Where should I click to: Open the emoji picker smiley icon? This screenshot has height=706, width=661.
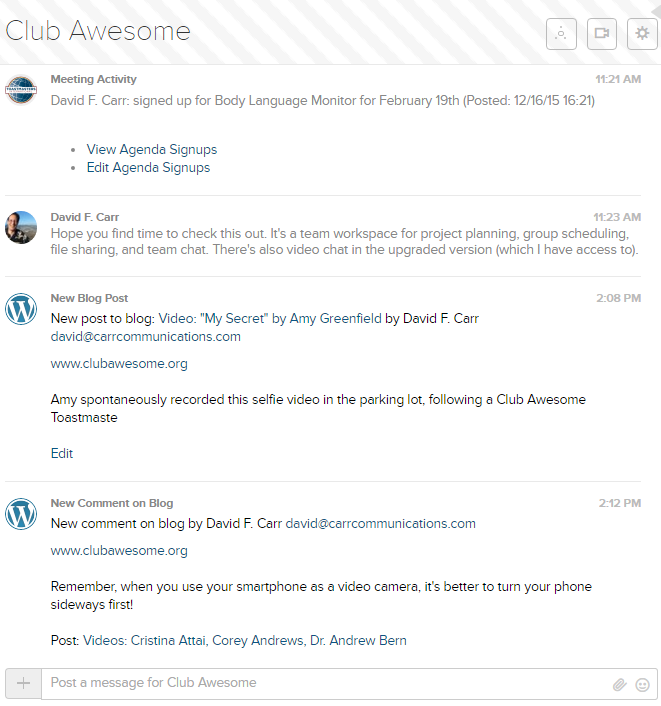pos(642,685)
